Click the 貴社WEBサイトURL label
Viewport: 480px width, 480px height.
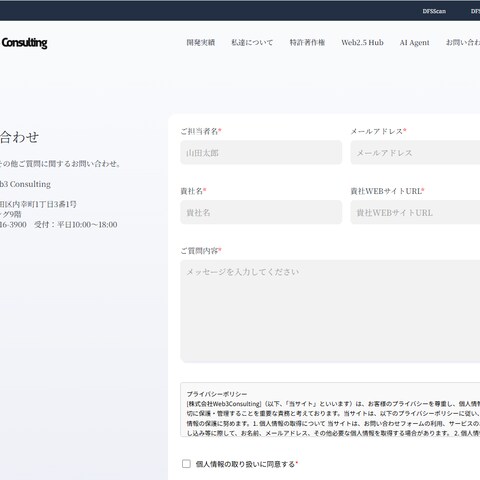pos(387,191)
